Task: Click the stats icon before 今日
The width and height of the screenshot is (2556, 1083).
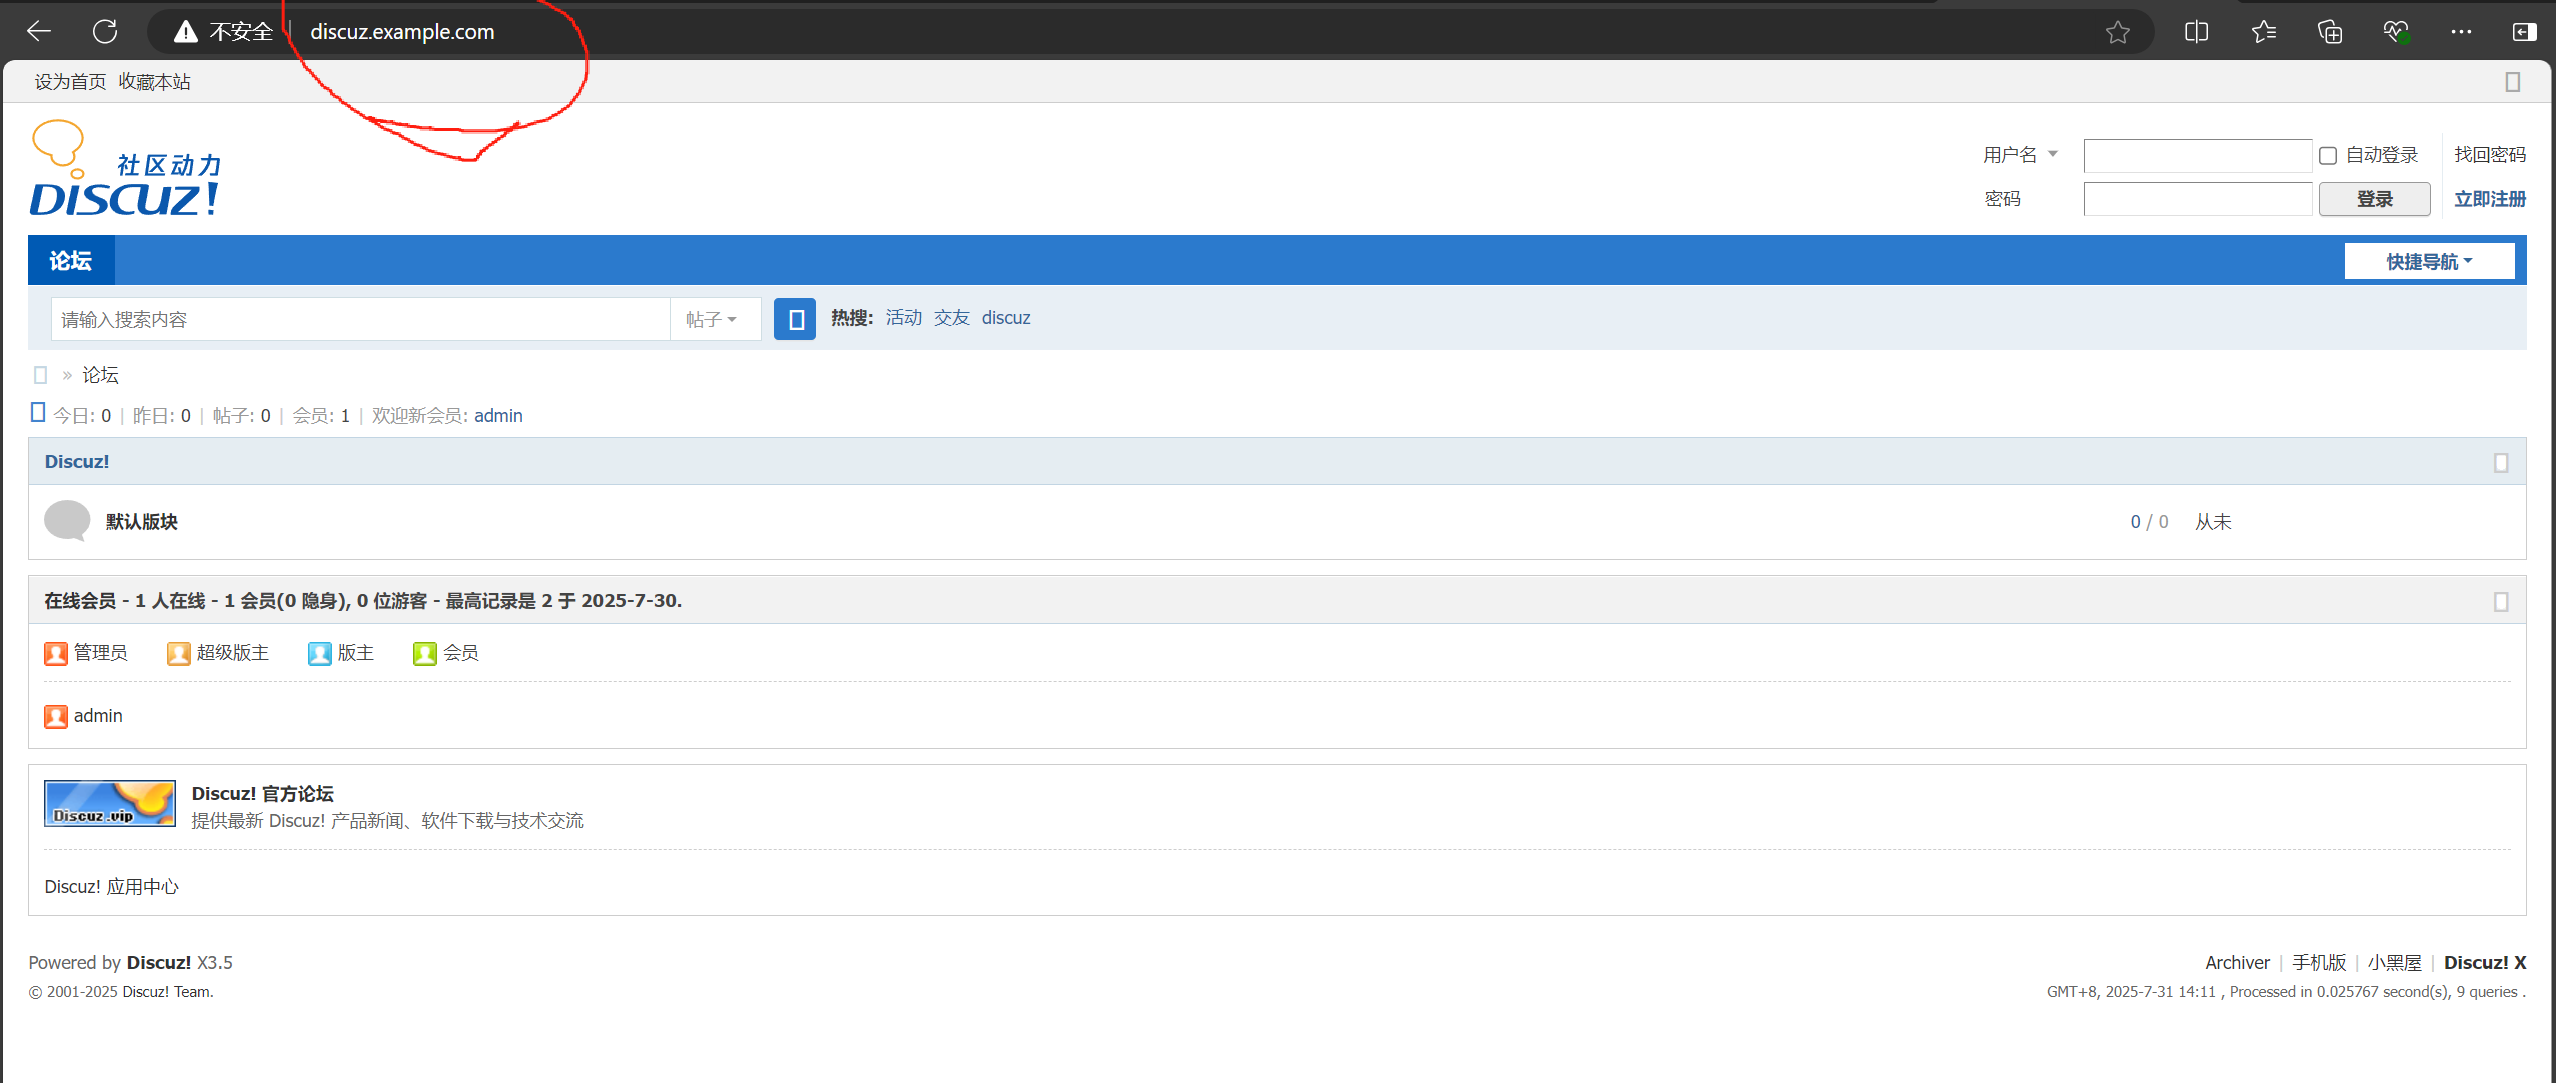Action: click(38, 412)
